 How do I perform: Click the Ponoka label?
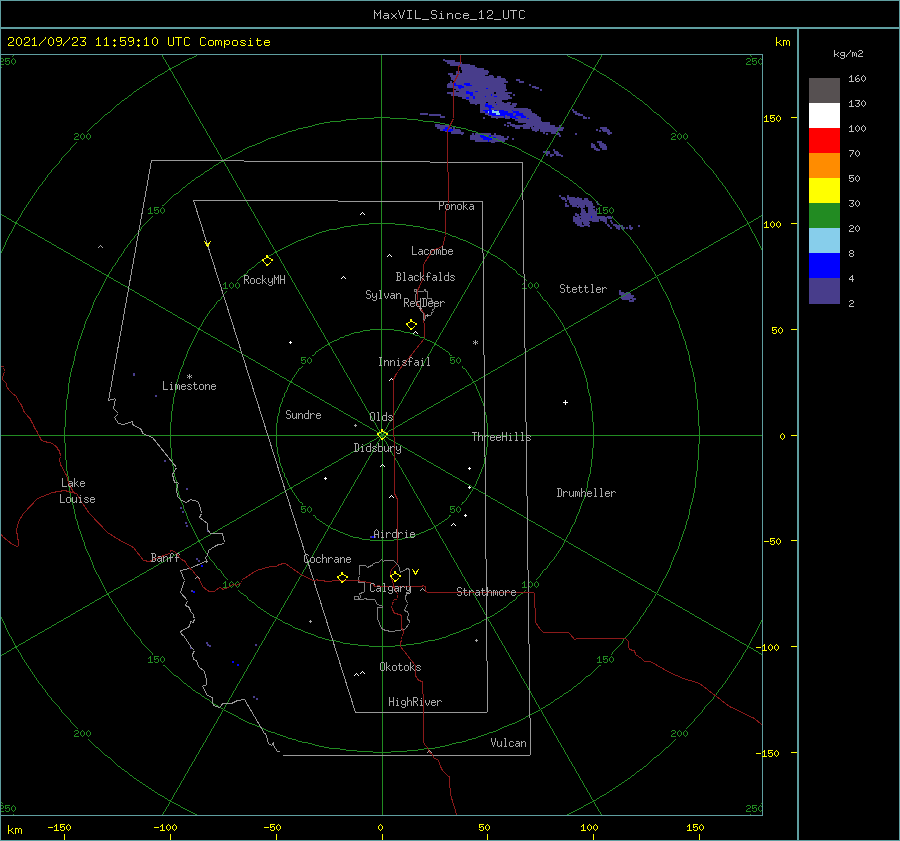click(456, 206)
